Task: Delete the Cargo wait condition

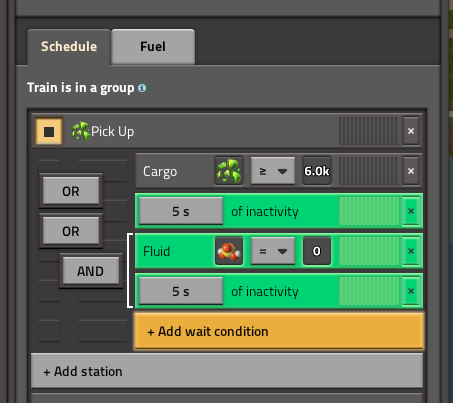Action: tap(411, 171)
